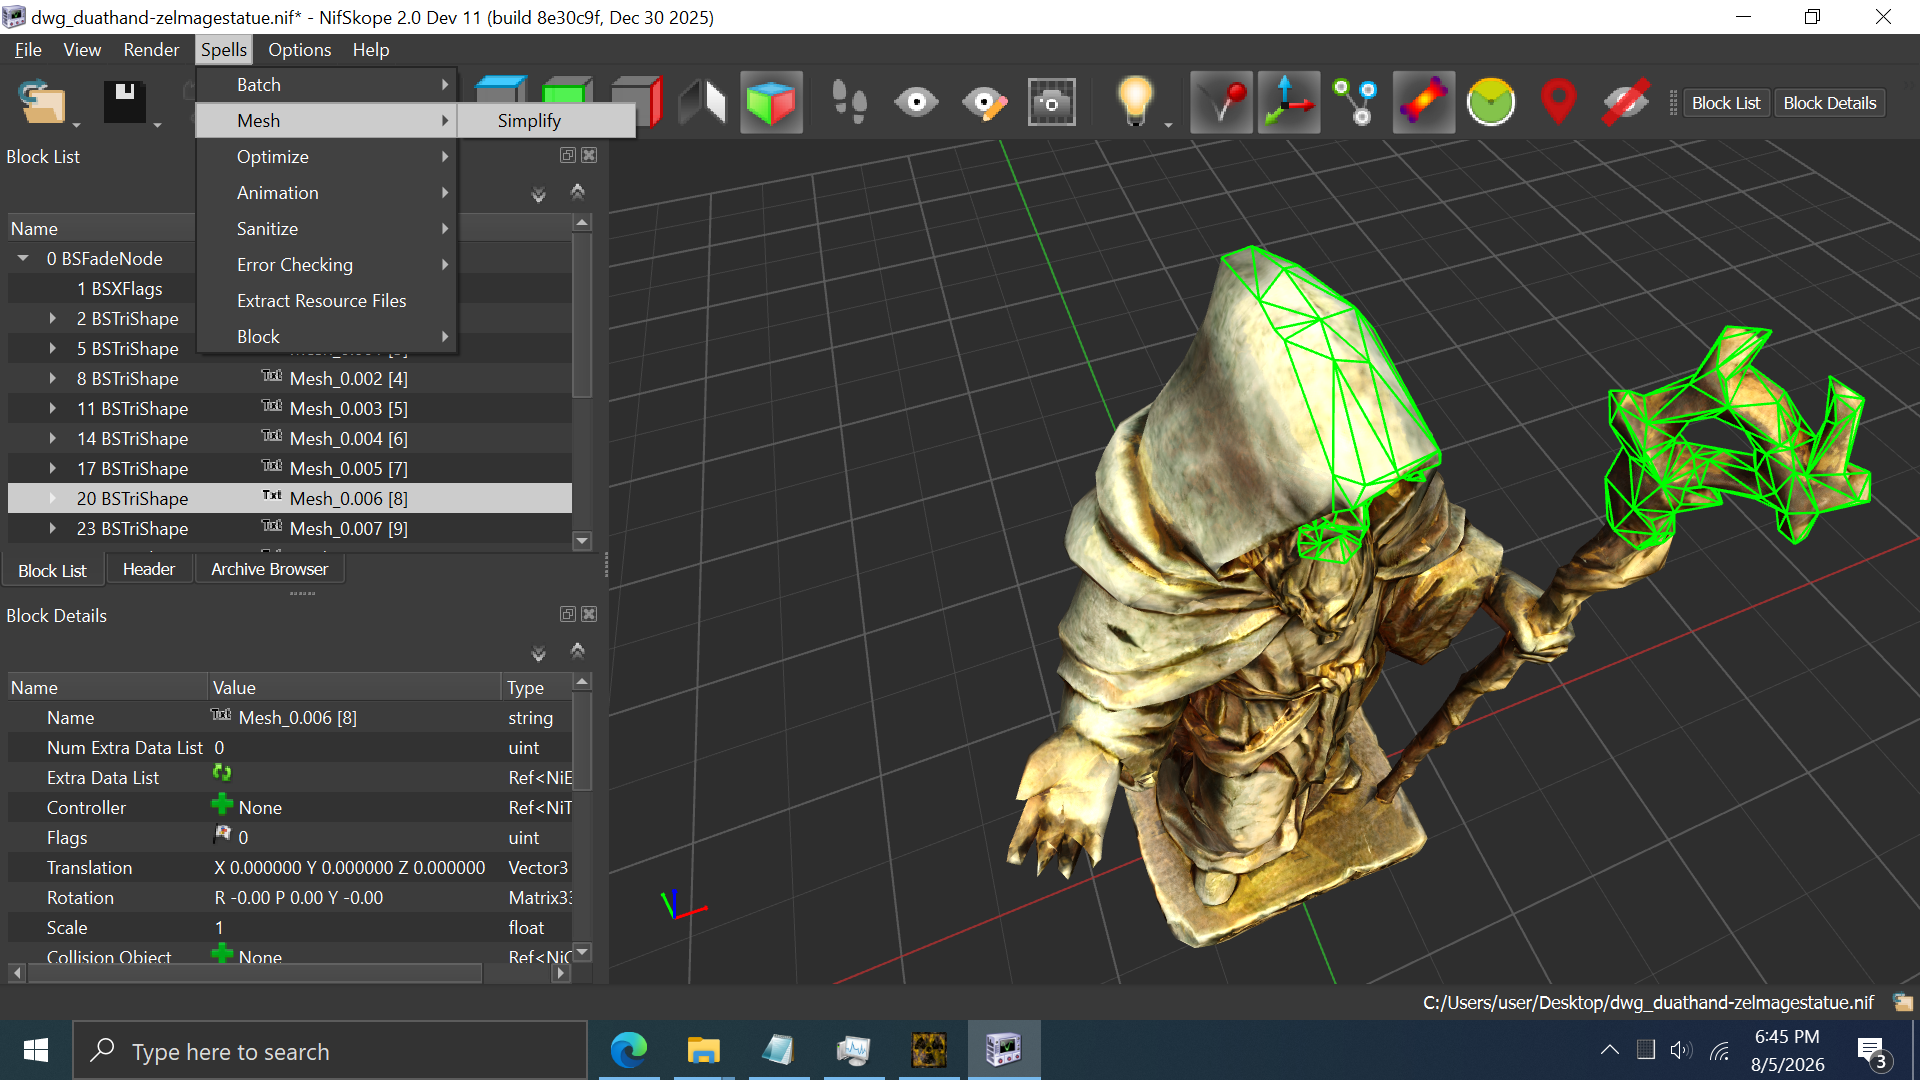Expand the 14 BSTriShape node
1920x1080 pixels.
53,438
